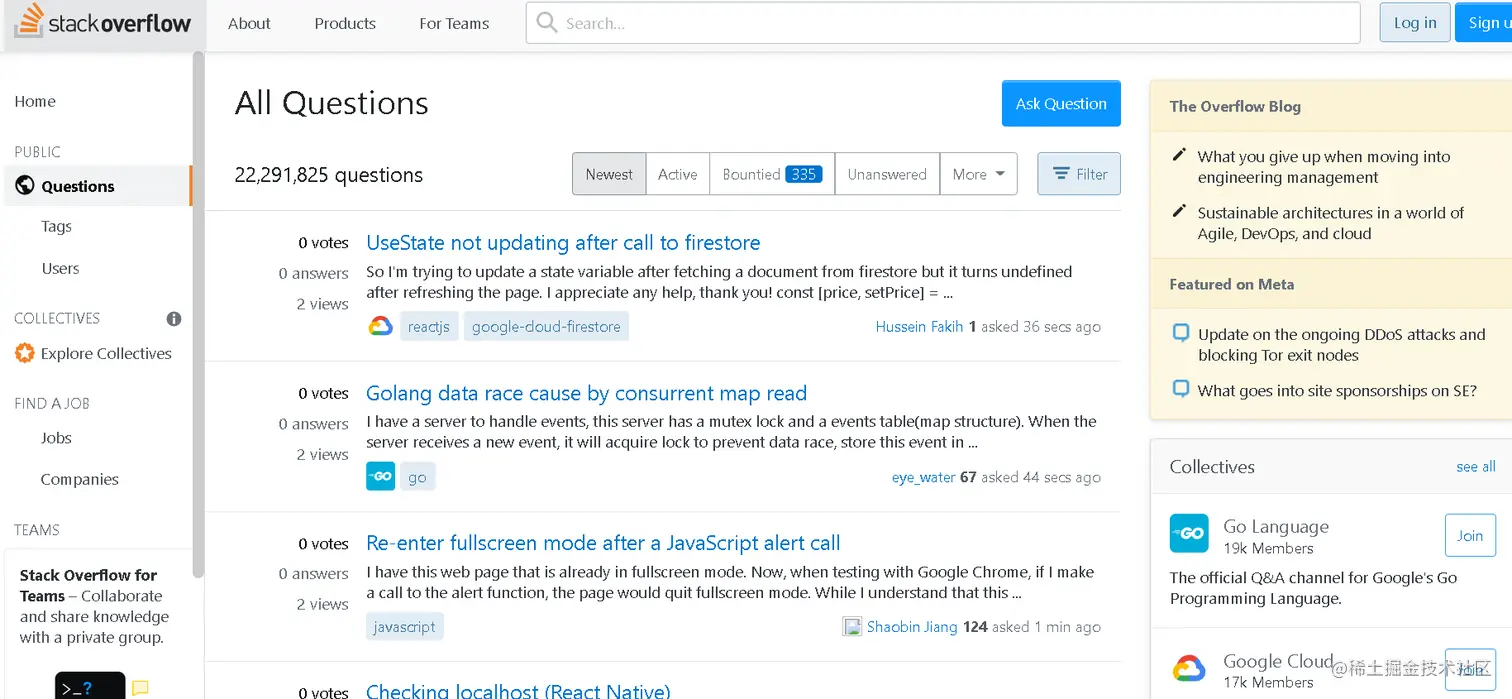Select the Newest tab

609,174
